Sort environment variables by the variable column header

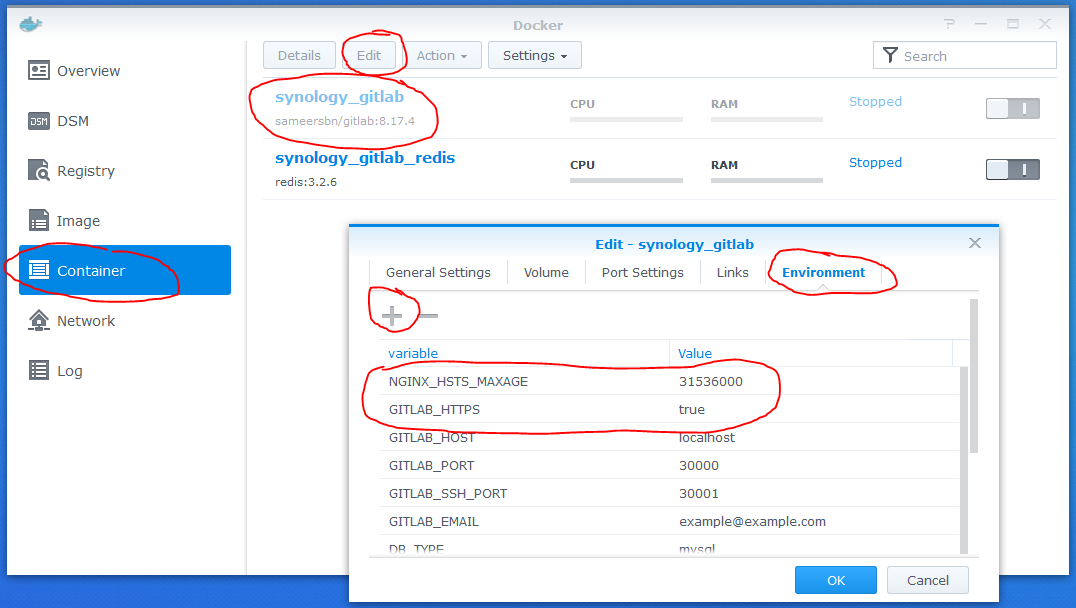(x=414, y=353)
